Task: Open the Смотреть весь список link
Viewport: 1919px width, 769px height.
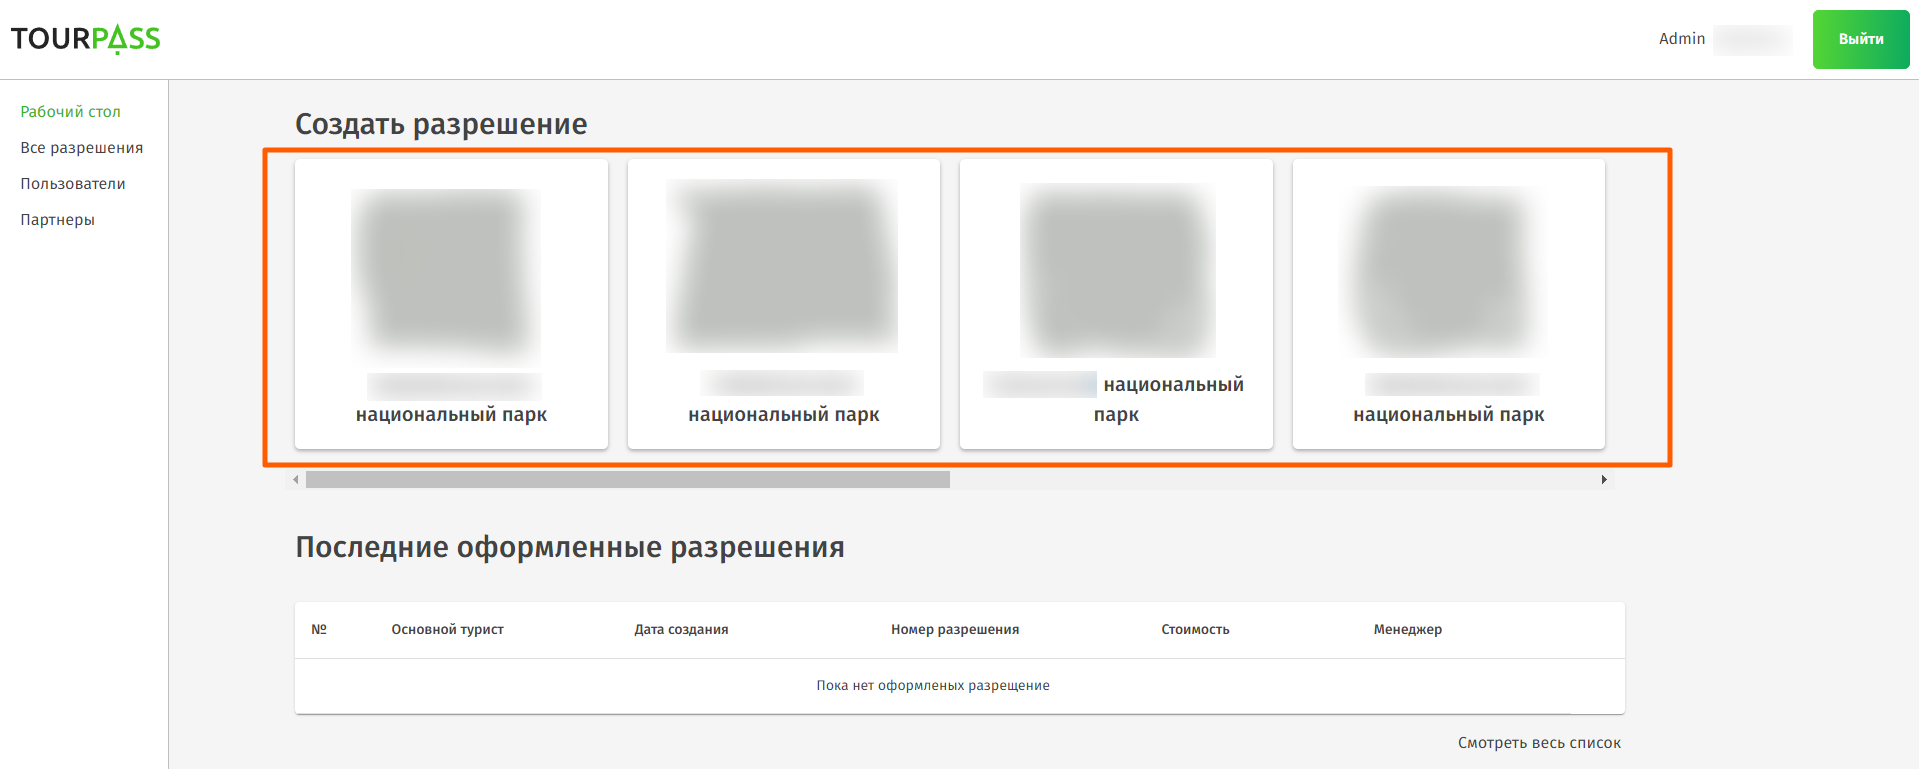Action: point(1538,743)
